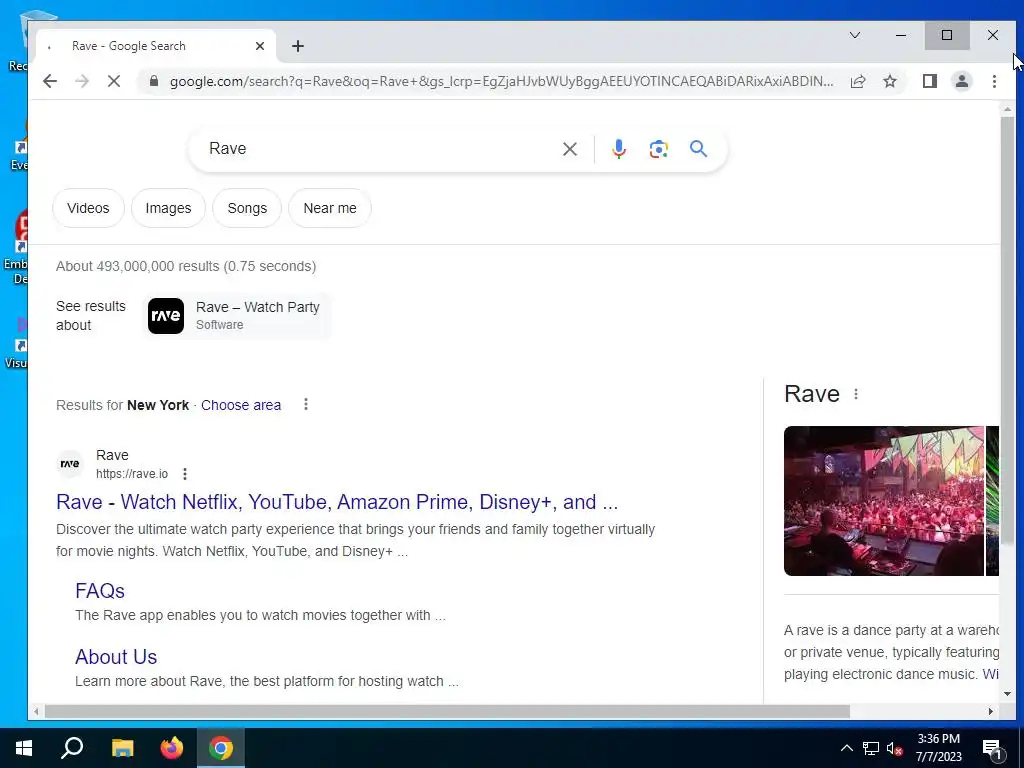The height and width of the screenshot is (768, 1024).
Task: Stop loading the page
Action: pos(114,81)
